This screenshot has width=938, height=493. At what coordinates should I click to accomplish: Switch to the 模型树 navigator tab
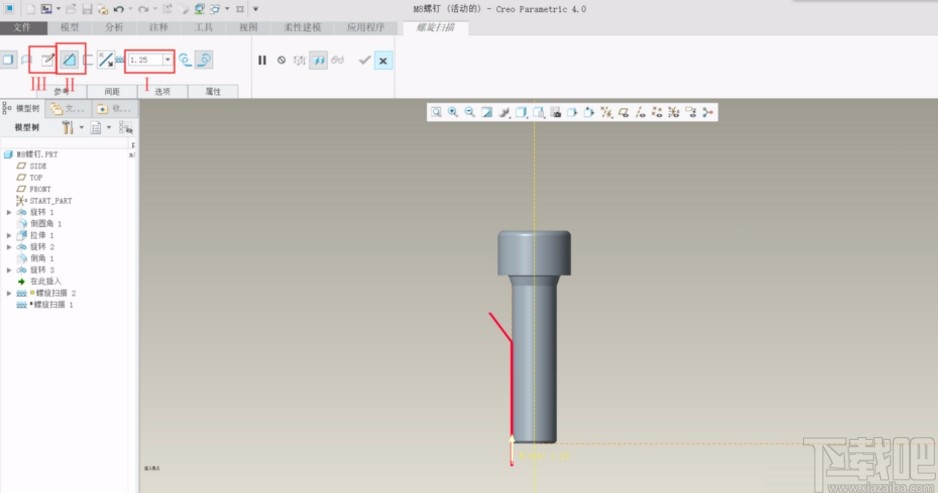point(22,108)
